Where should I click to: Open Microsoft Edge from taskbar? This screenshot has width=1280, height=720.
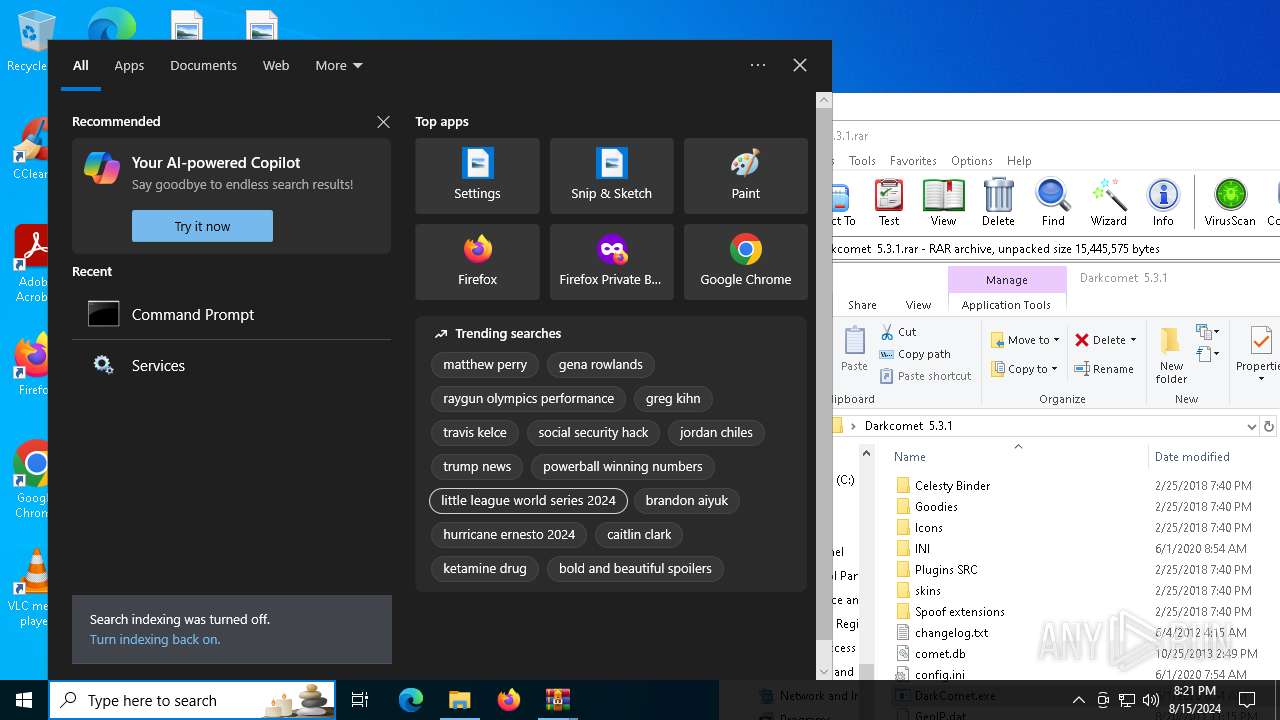tap(411, 700)
